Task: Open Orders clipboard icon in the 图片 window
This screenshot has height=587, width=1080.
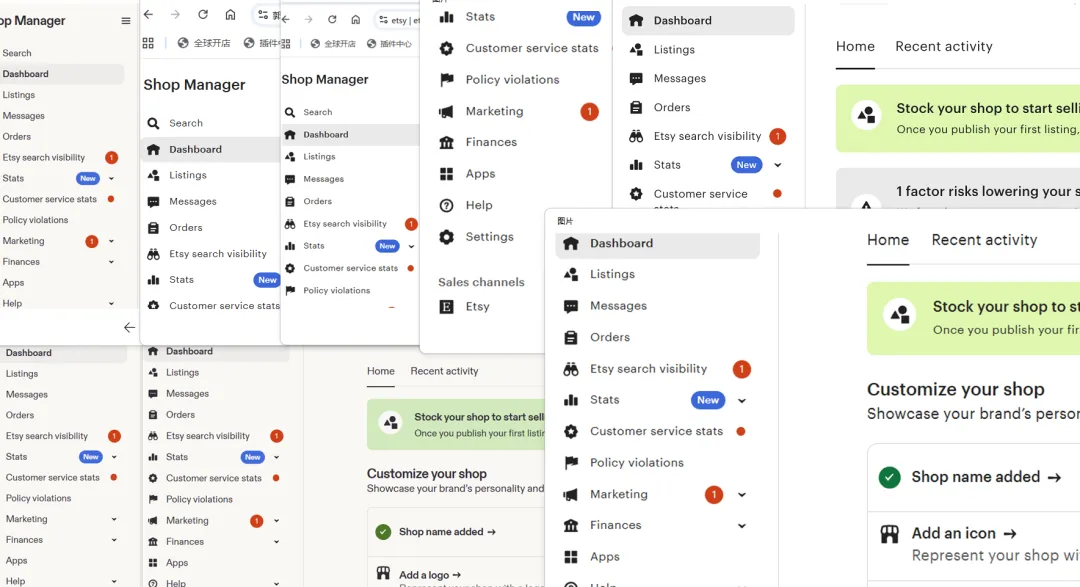Action: click(x=571, y=338)
